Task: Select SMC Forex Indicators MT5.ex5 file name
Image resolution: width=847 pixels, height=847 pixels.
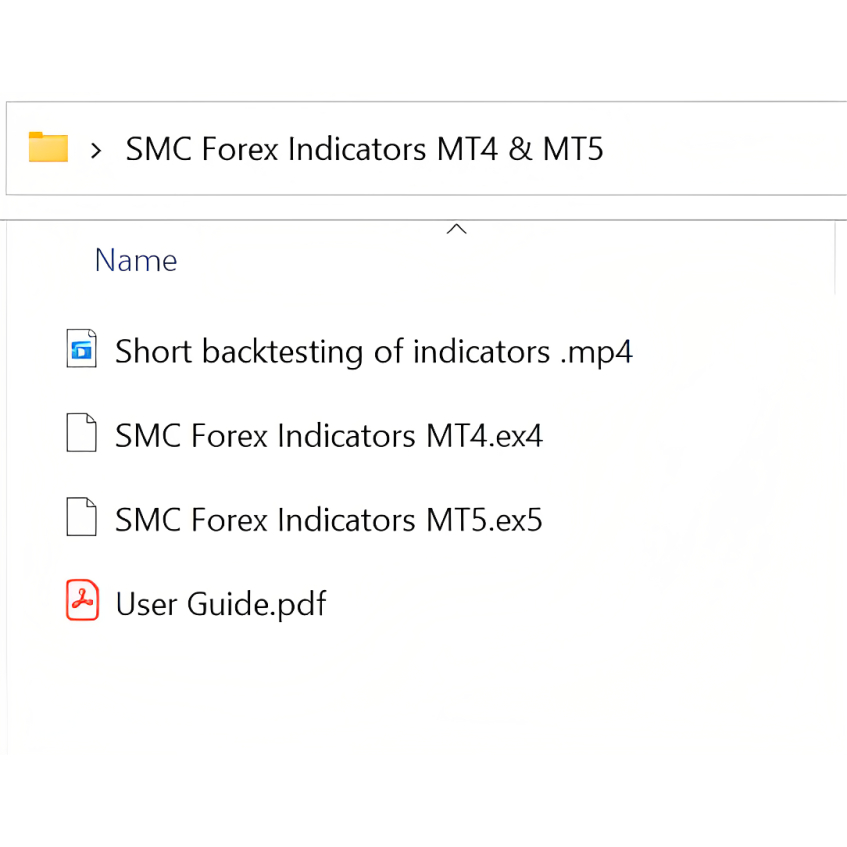Action: pos(328,520)
